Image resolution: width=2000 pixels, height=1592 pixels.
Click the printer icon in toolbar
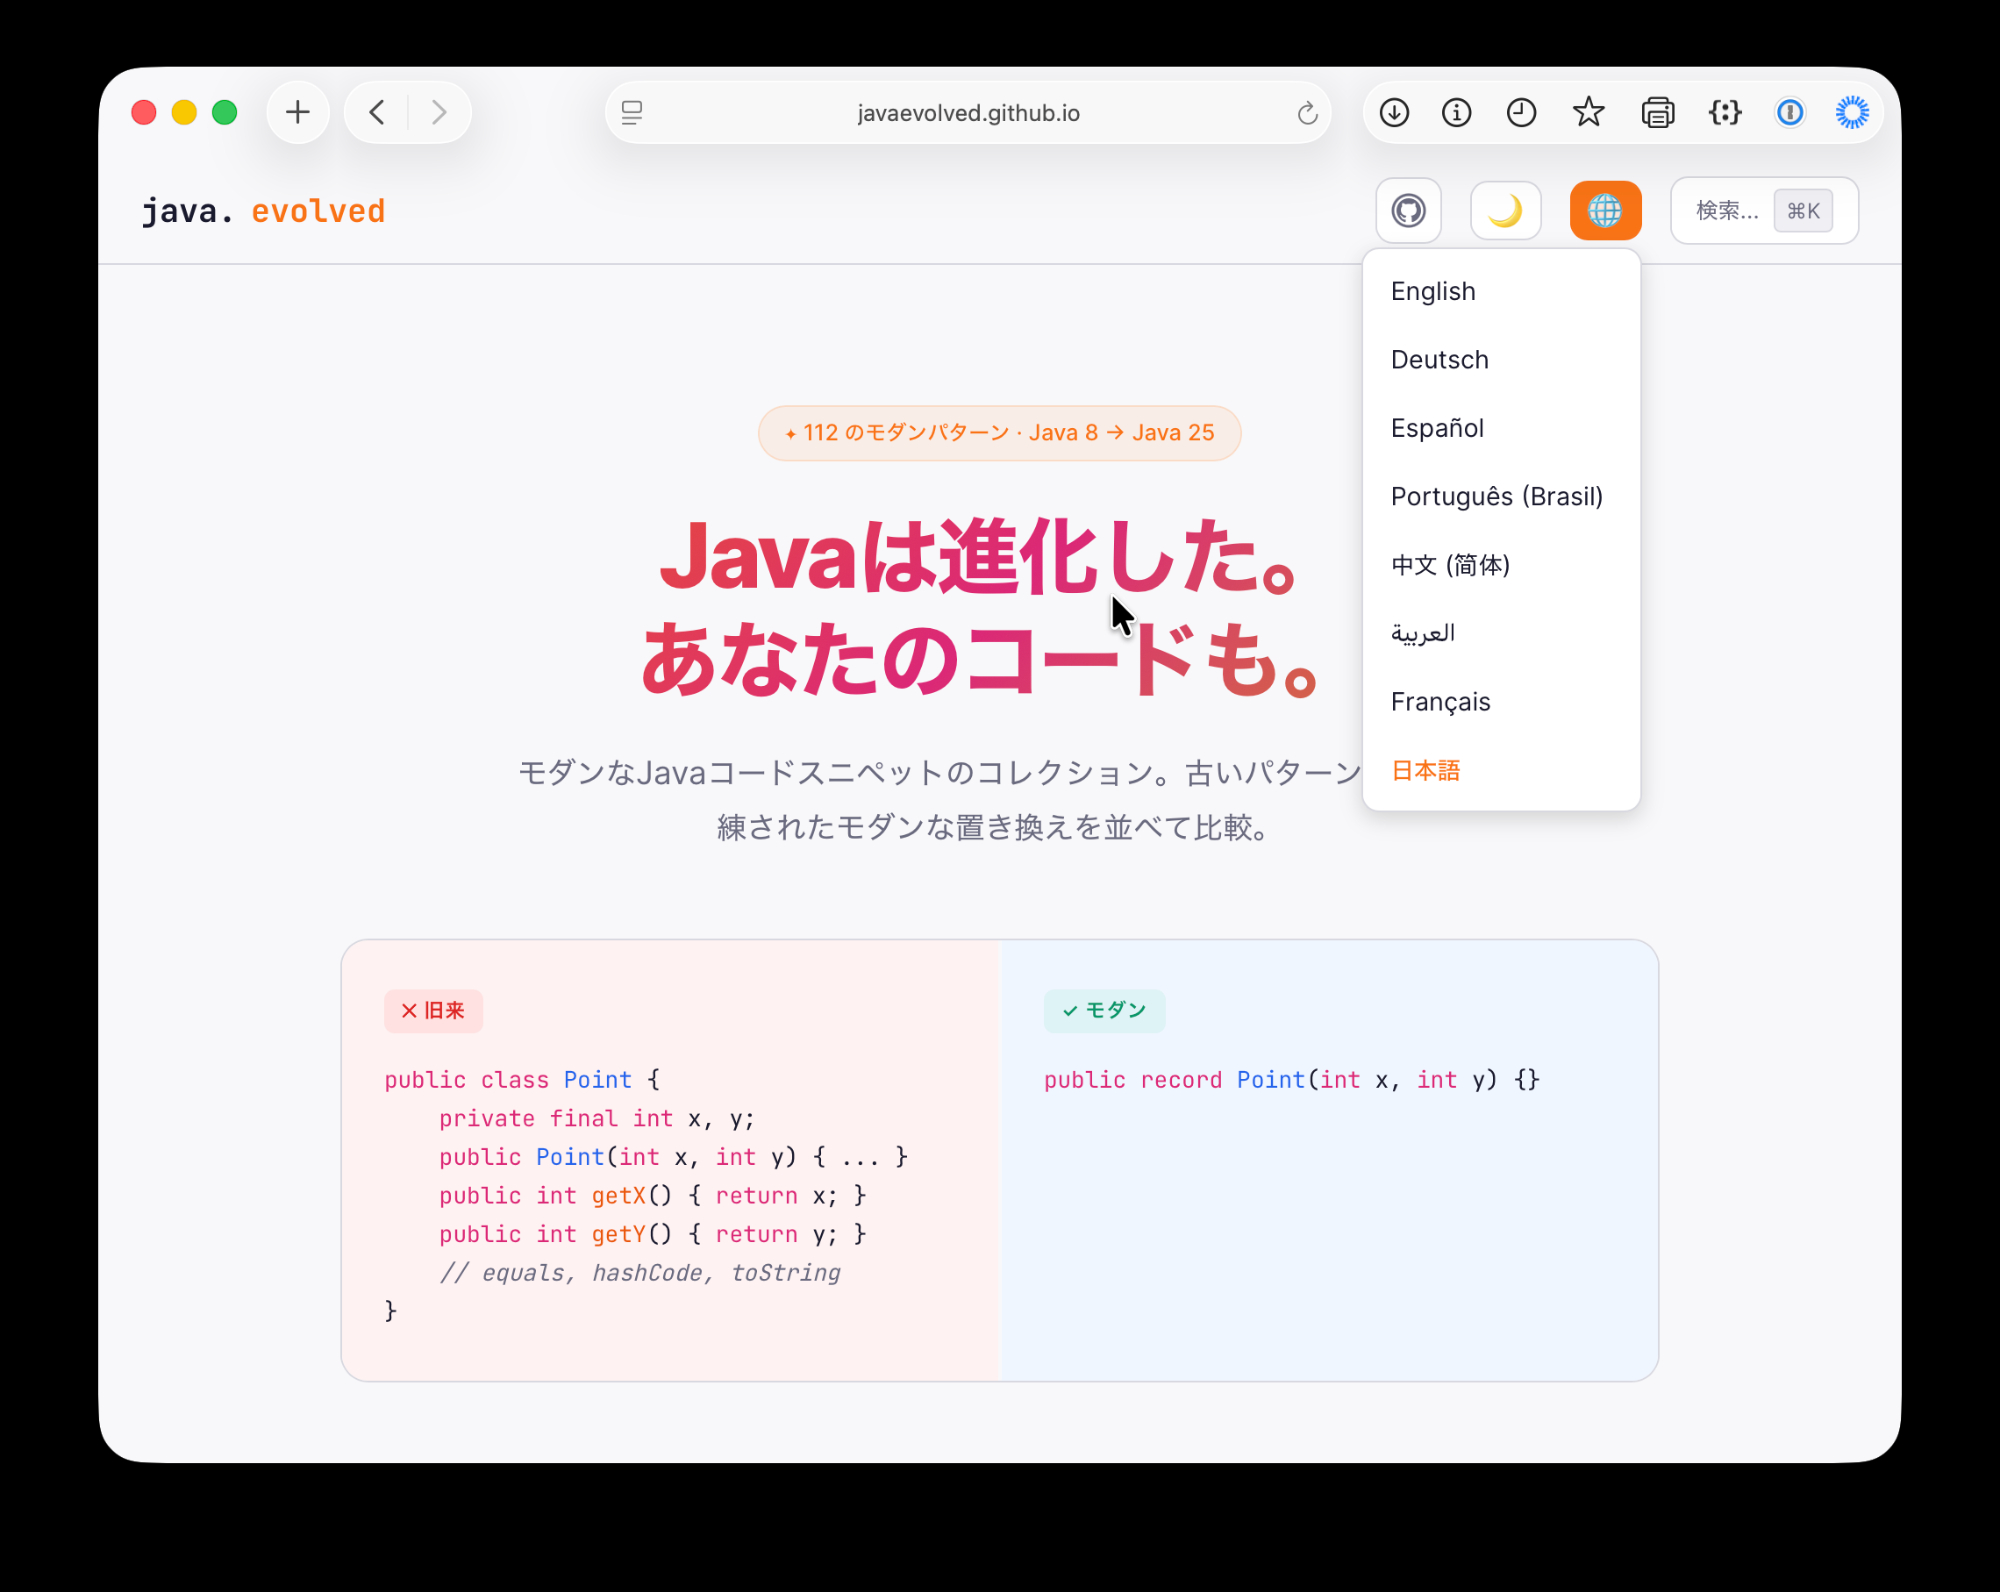tap(1657, 113)
